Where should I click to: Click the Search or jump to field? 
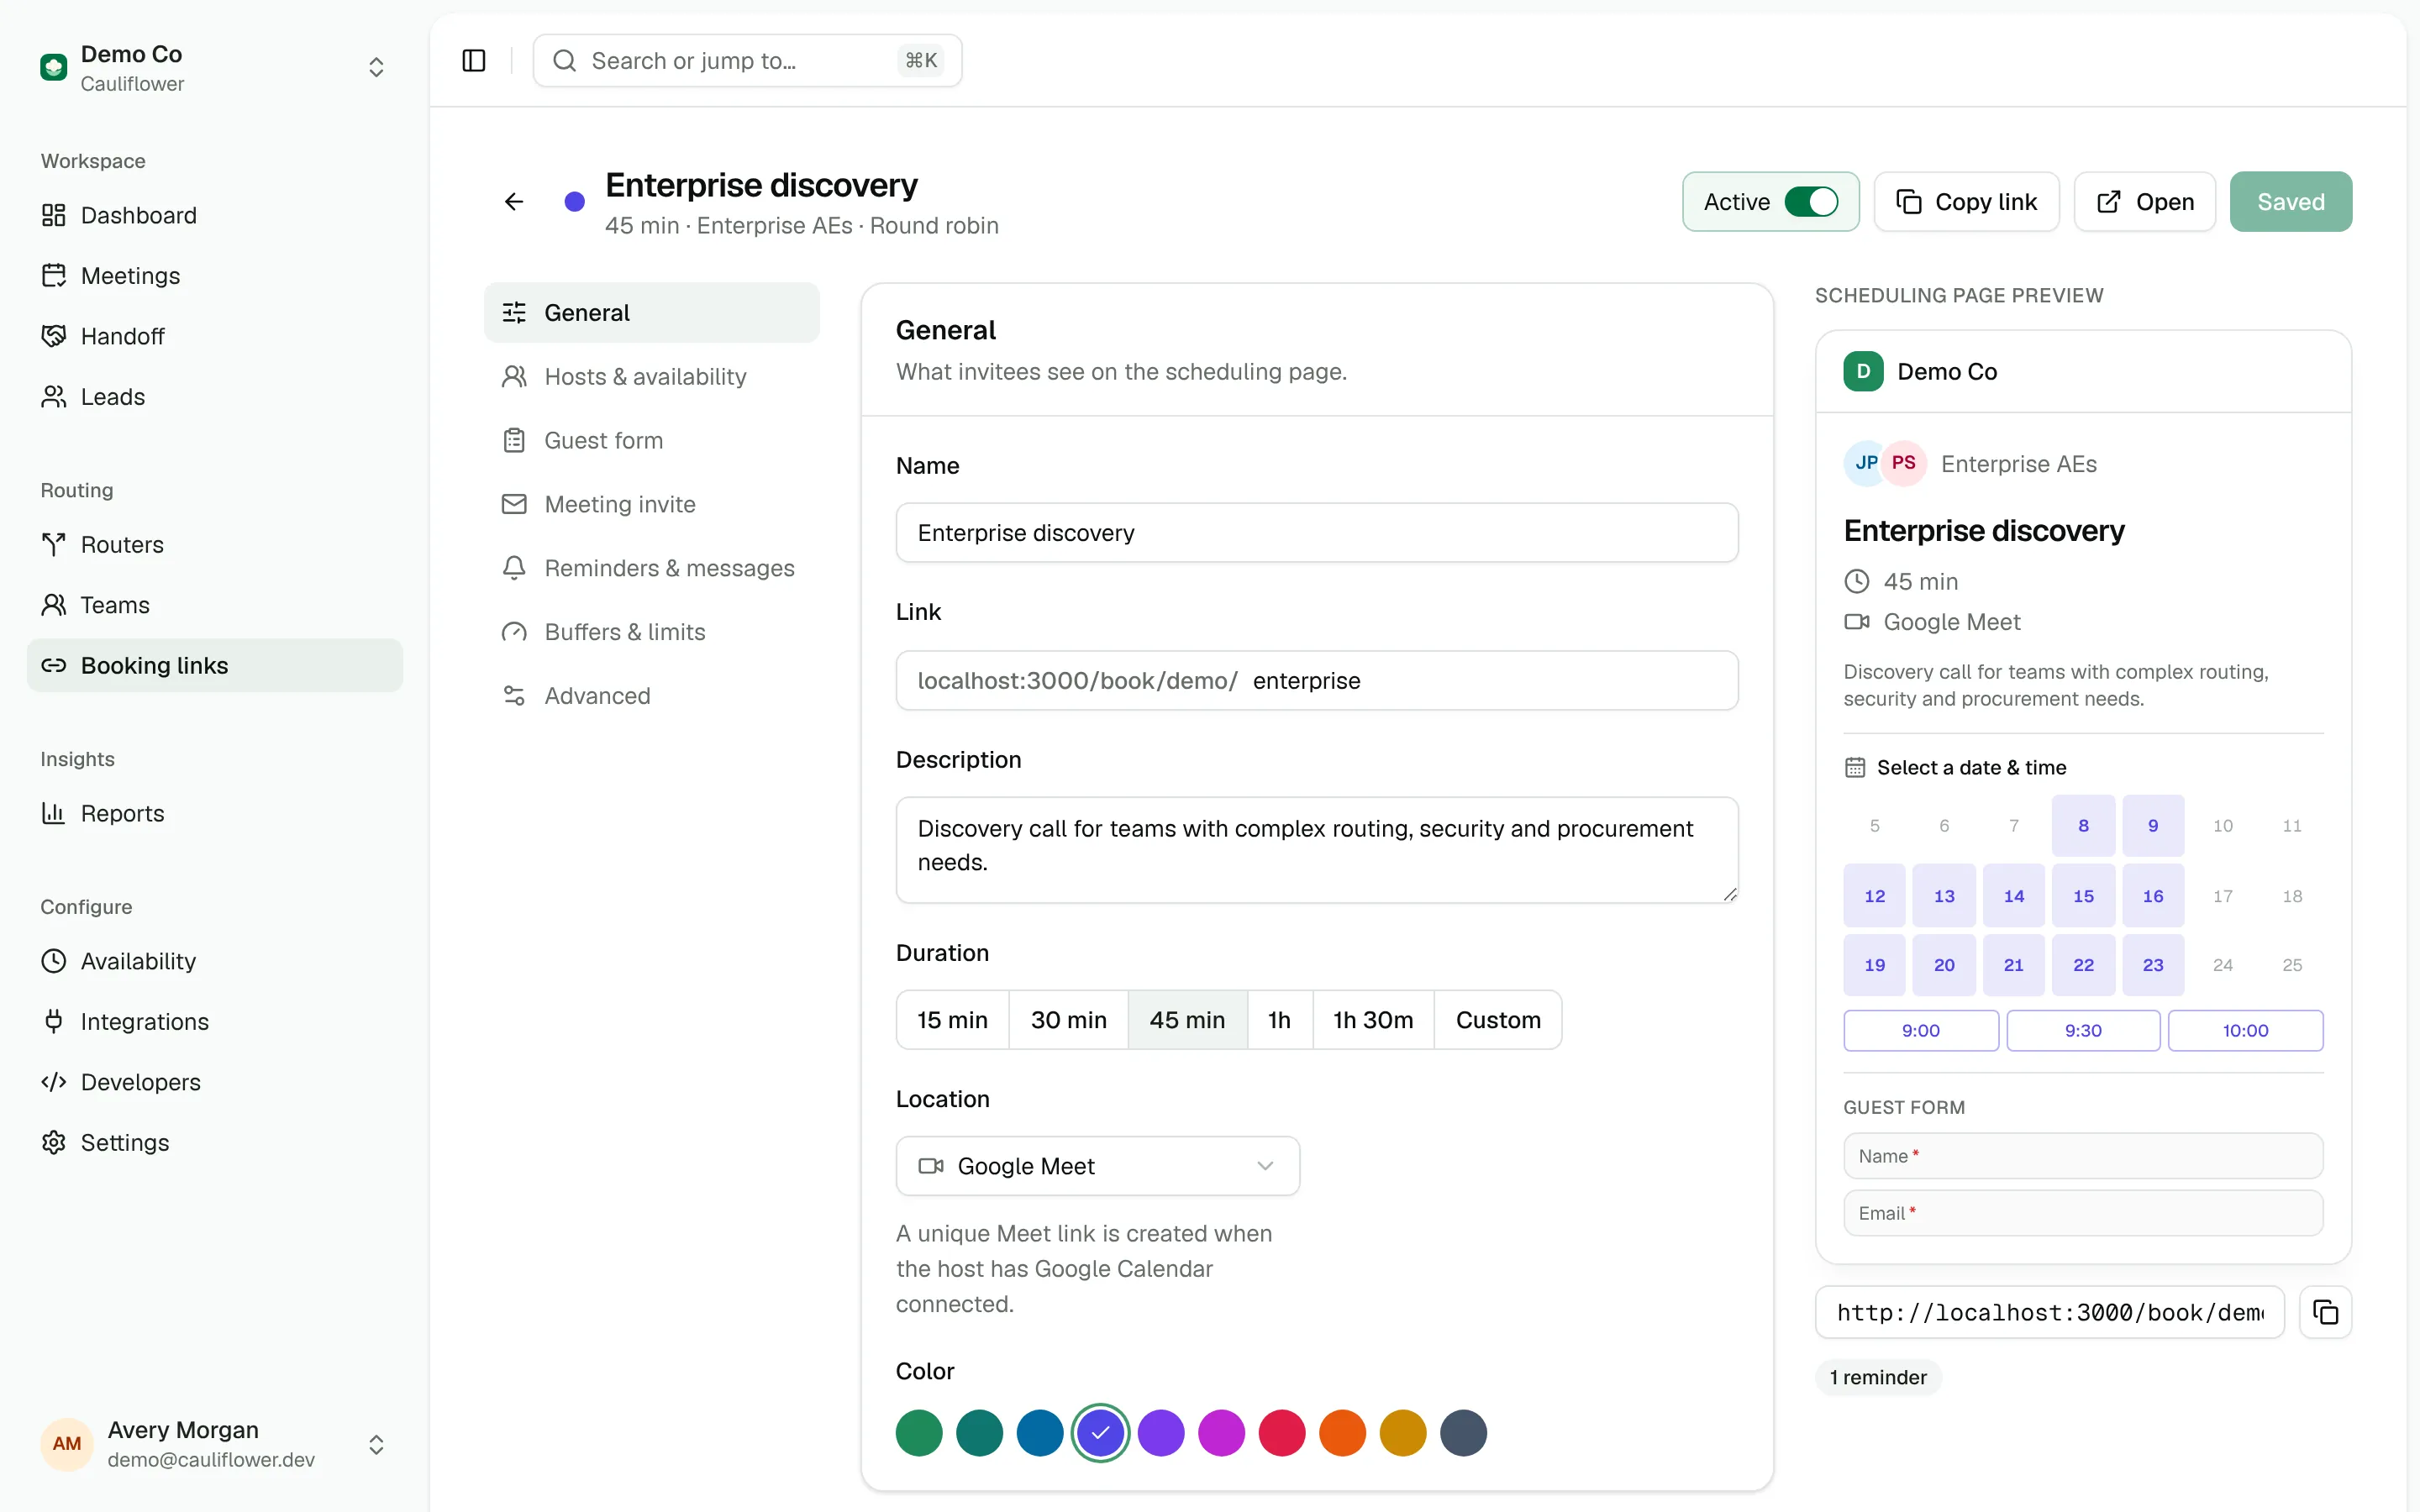click(x=747, y=61)
